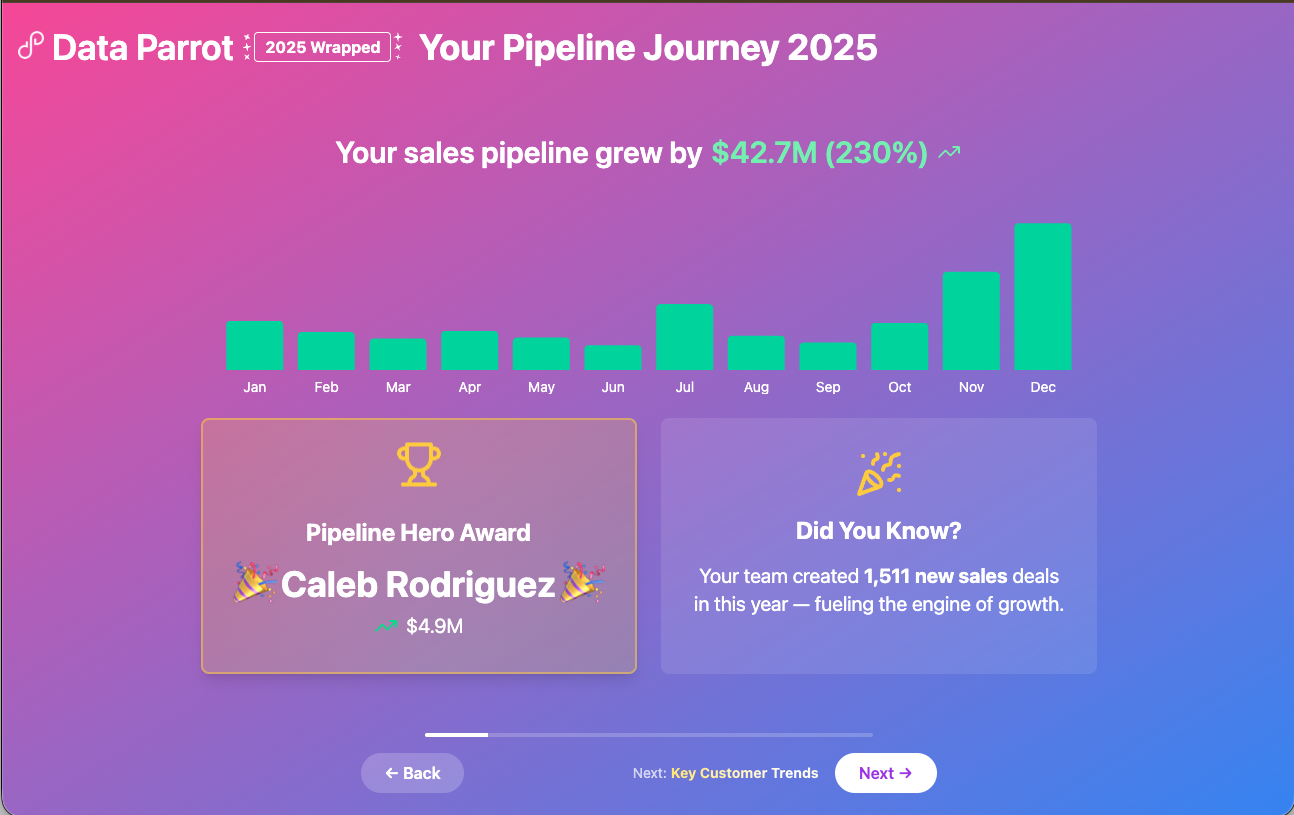1294x815 pixels.
Task: Select the December bar in the chart
Action: pyautogui.click(x=1042, y=297)
